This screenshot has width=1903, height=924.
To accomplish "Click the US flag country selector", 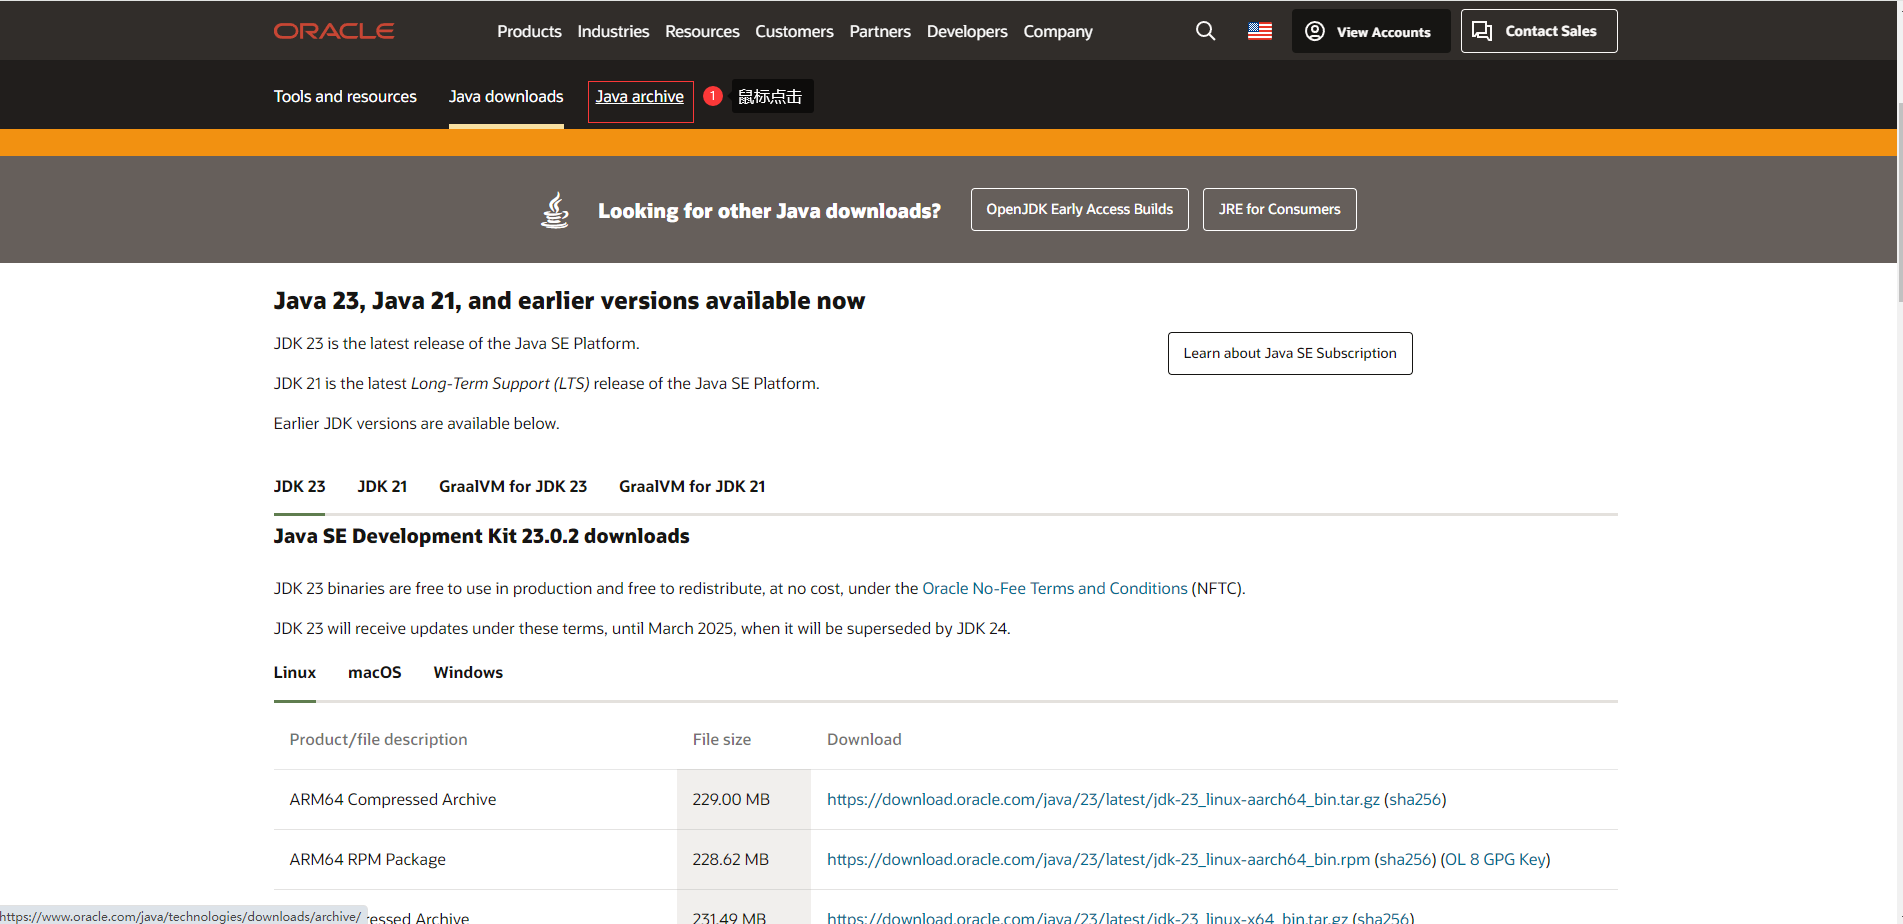I will click(x=1259, y=31).
